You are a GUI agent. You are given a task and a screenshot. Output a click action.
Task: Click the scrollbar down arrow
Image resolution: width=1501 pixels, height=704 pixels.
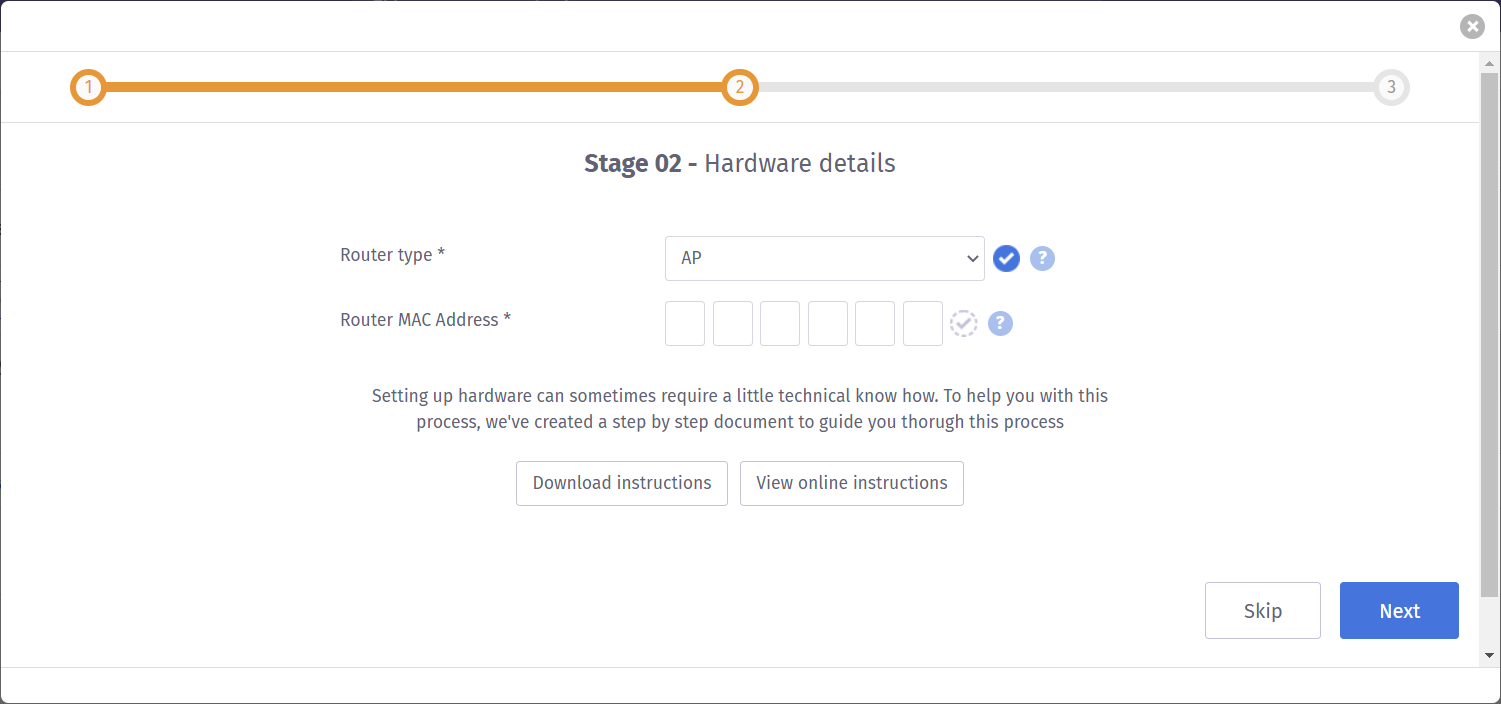(x=1489, y=656)
